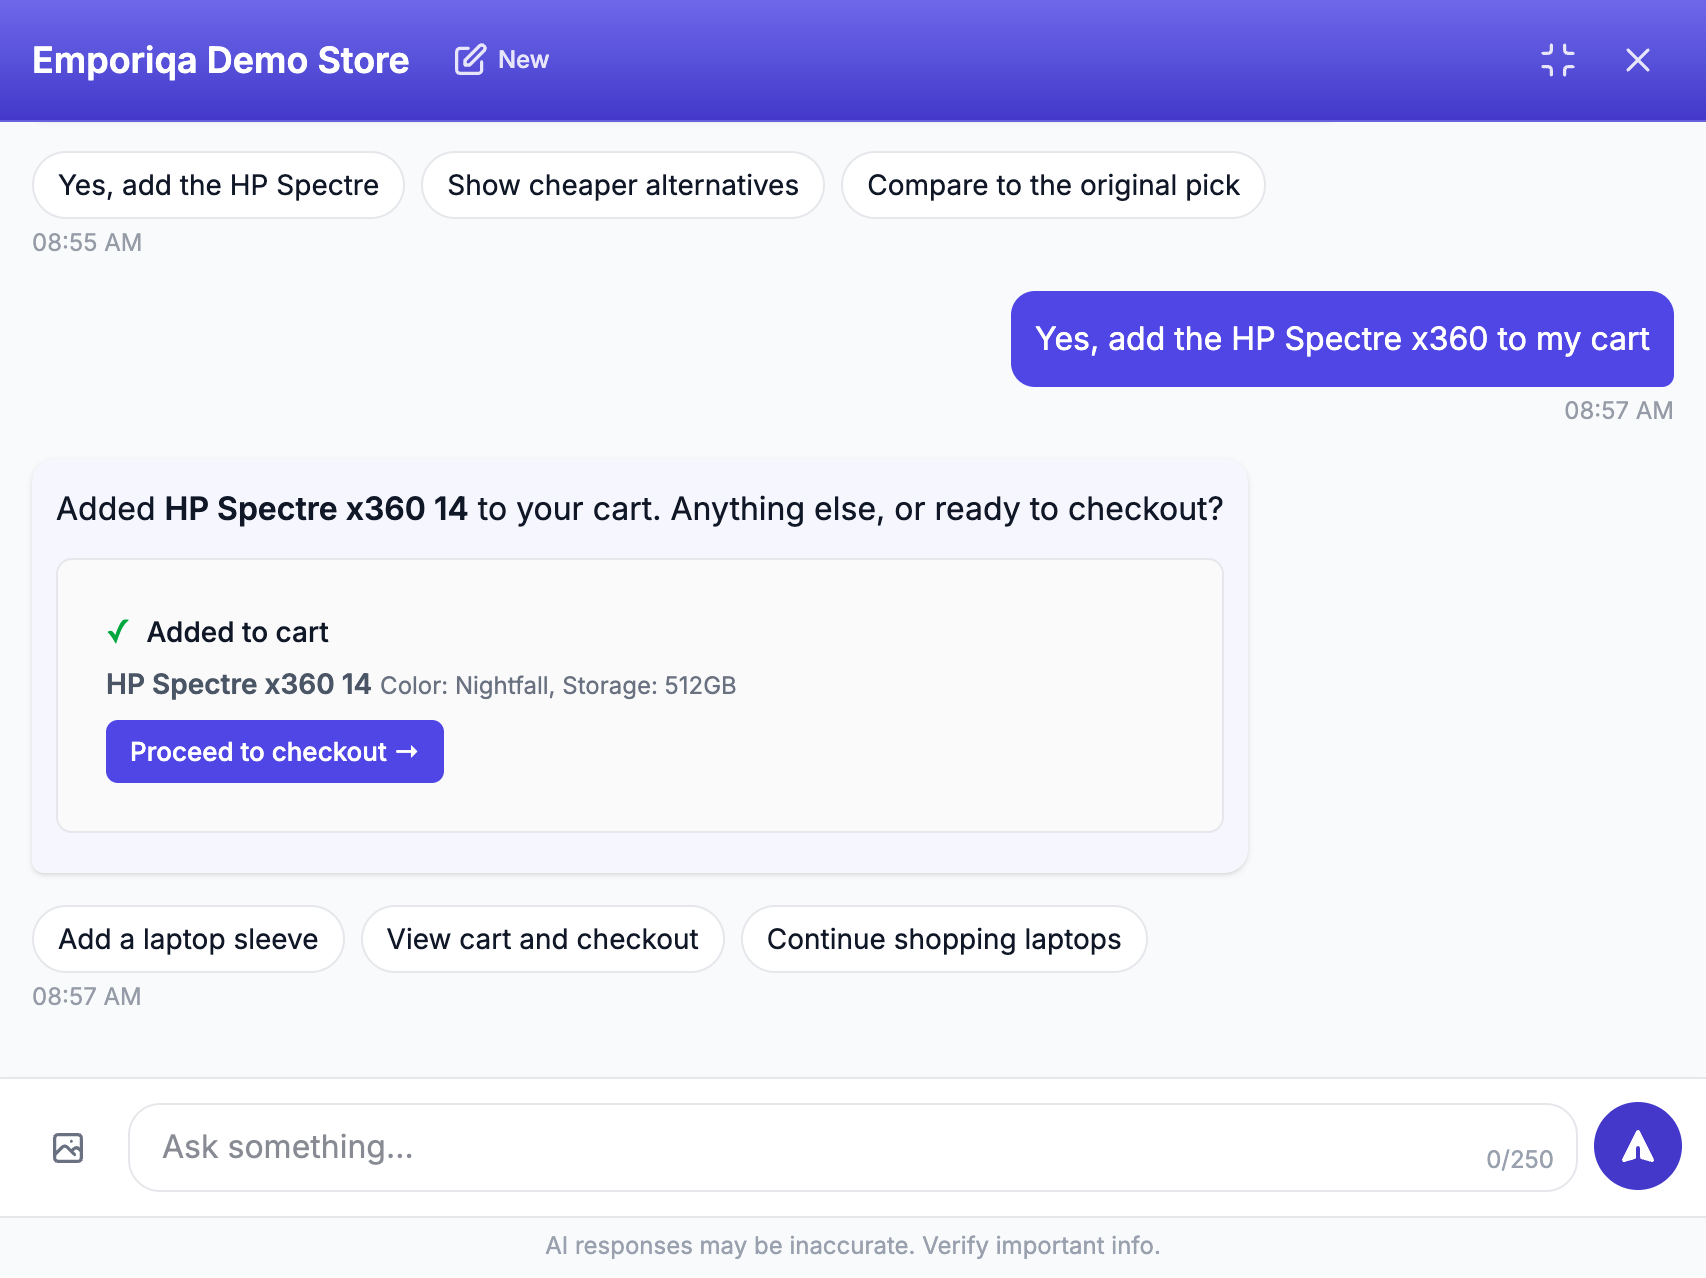The width and height of the screenshot is (1706, 1278).
Task: Click the green 'Added to cart' checkmark
Action: [x=118, y=632]
